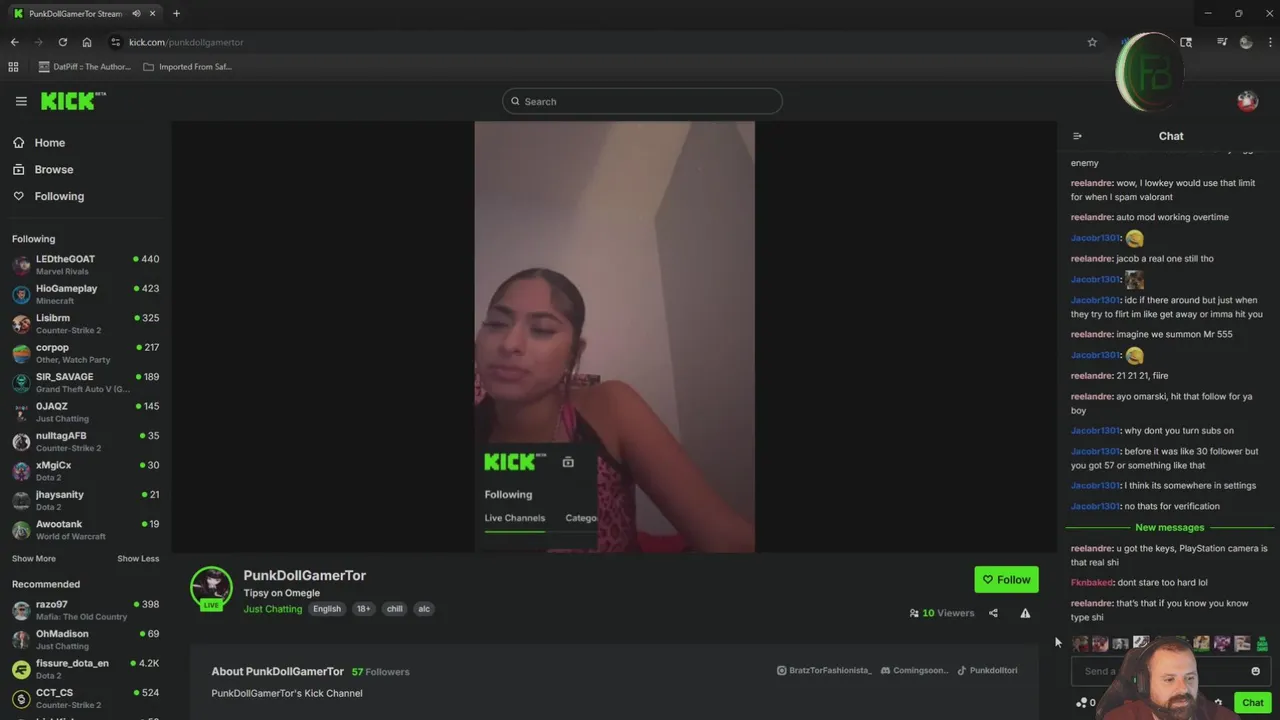Click the KICK logo
This screenshot has width=1280, height=720.
tap(73, 101)
